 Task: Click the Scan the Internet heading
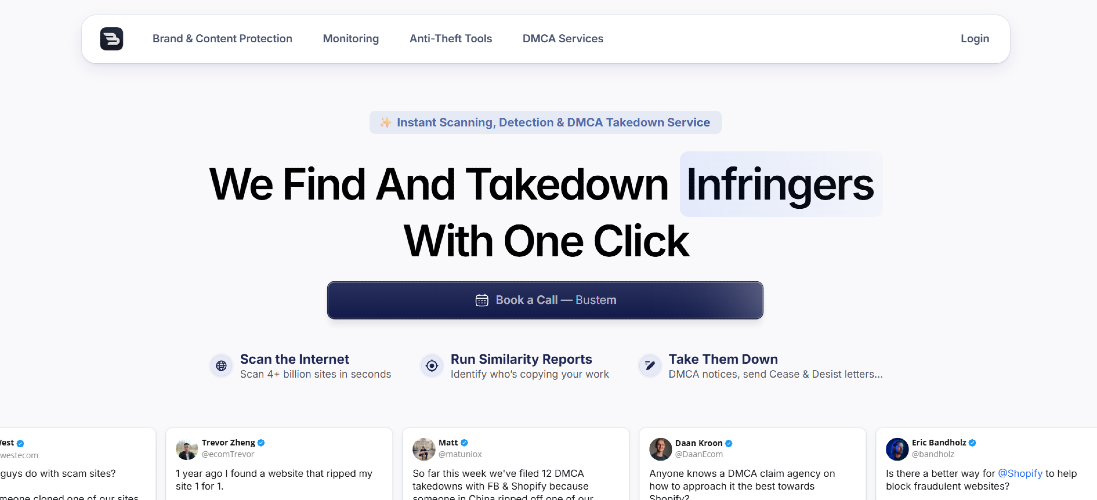[295, 359]
